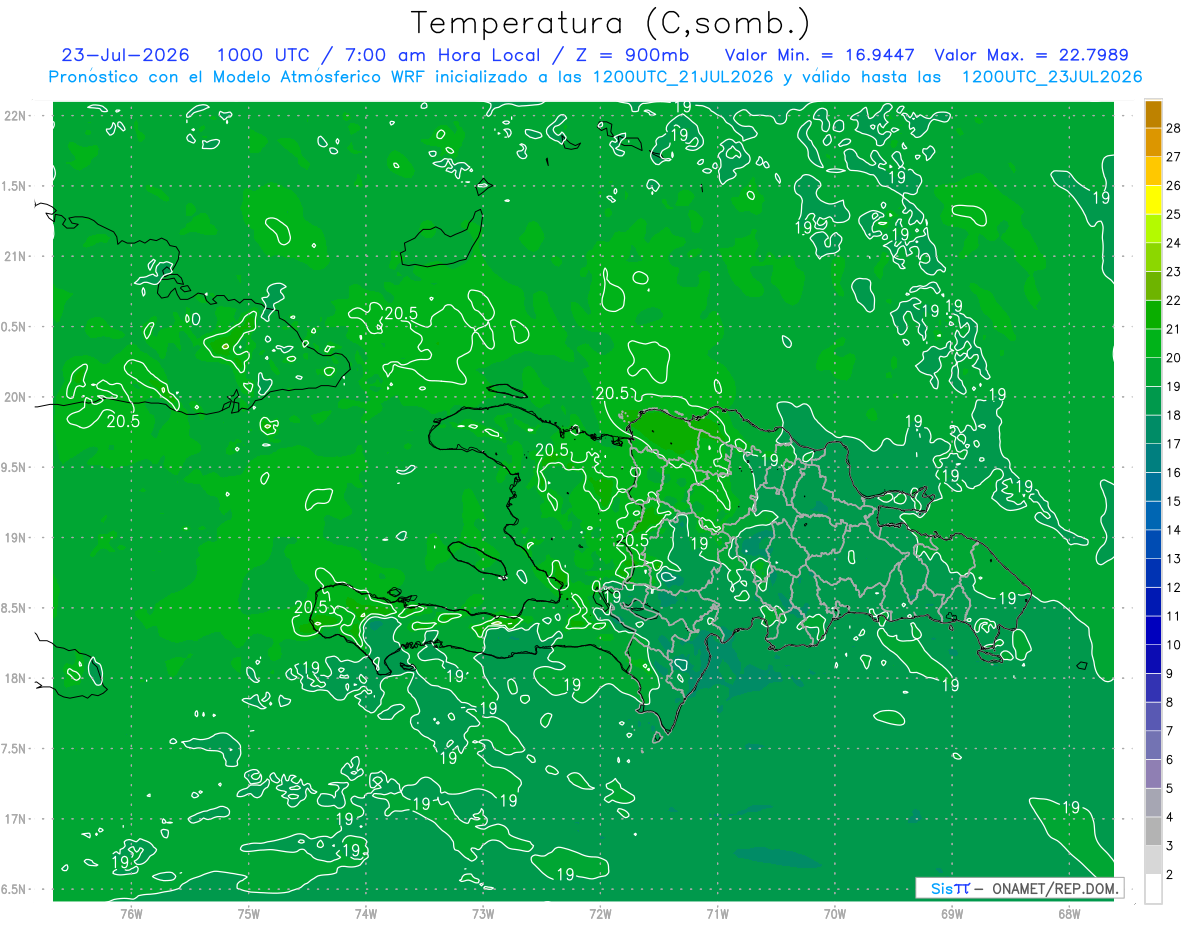This screenshot has height=927, width=1200.
Task: Click the color bar label "8"
Action: (1170, 702)
